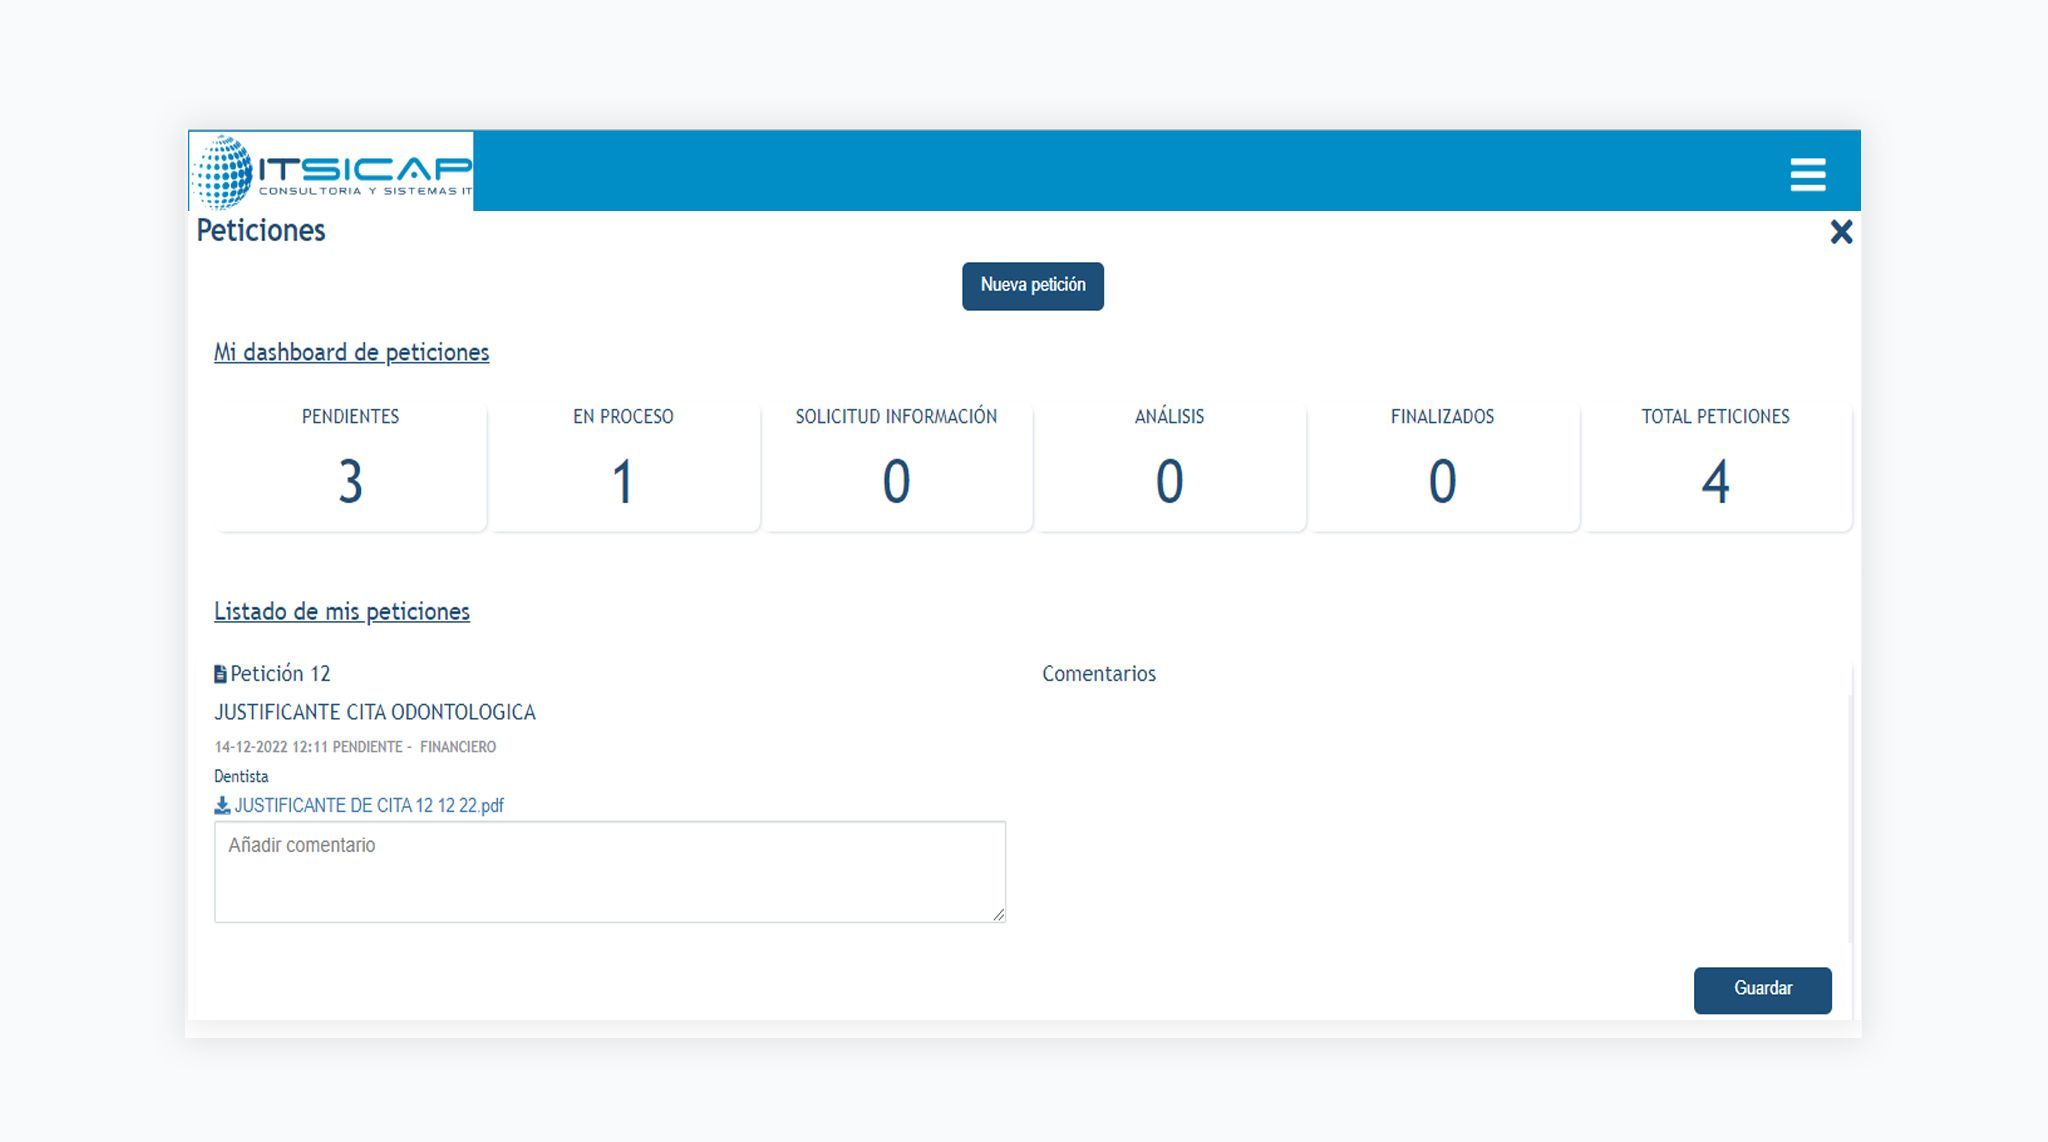Click the Nueva petición button
The height and width of the screenshot is (1142, 2048).
[1032, 286]
